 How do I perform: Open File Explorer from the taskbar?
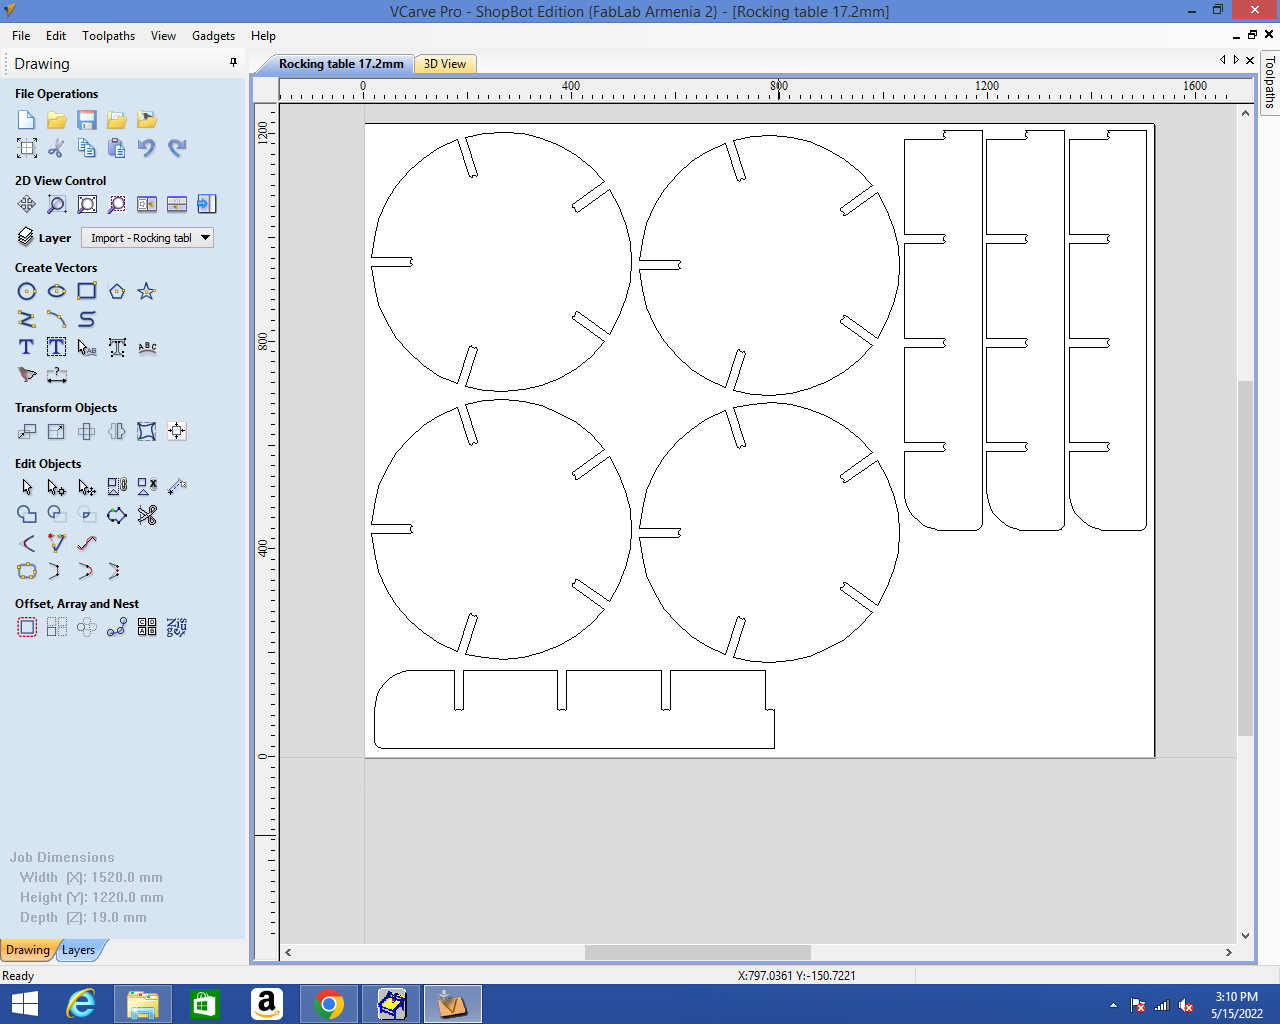click(143, 1004)
